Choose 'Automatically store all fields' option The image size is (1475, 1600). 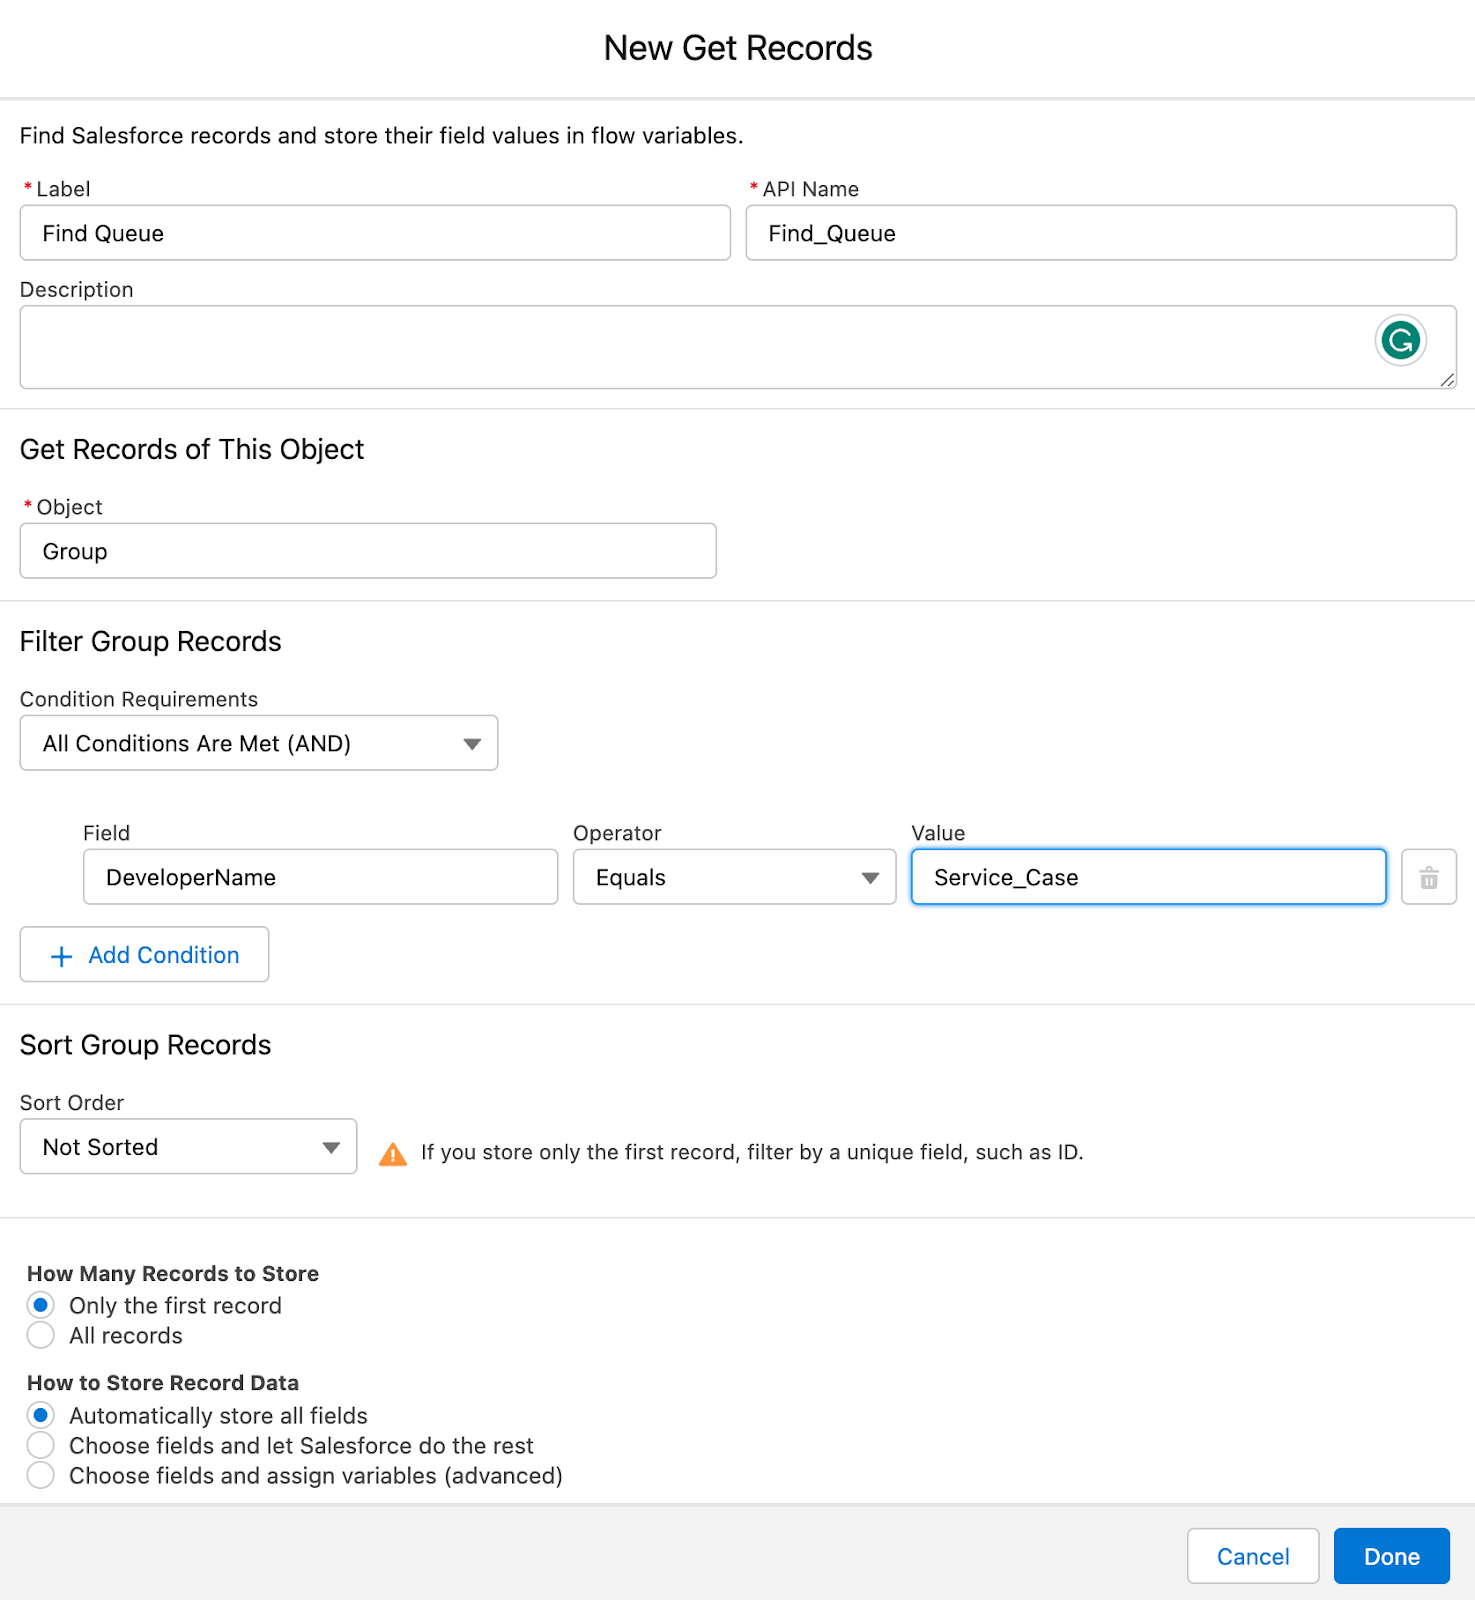point(41,1415)
